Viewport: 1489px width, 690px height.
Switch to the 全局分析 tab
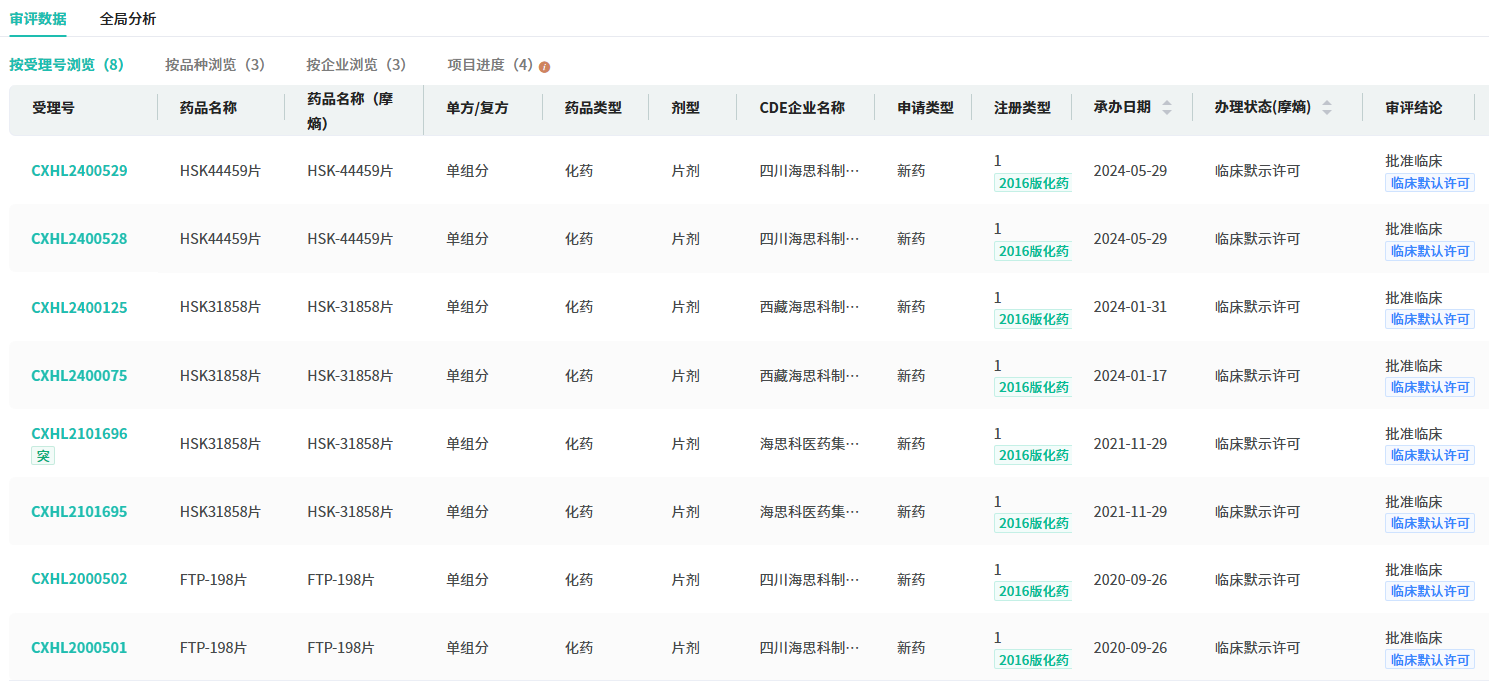pyautogui.click(x=128, y=19)
